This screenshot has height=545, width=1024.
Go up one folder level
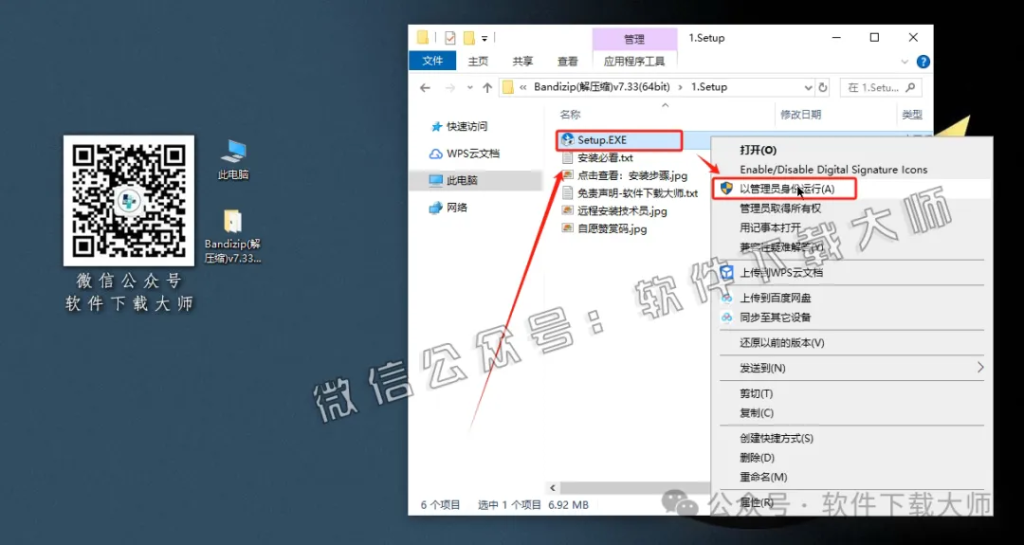click(x=487, y=87)
